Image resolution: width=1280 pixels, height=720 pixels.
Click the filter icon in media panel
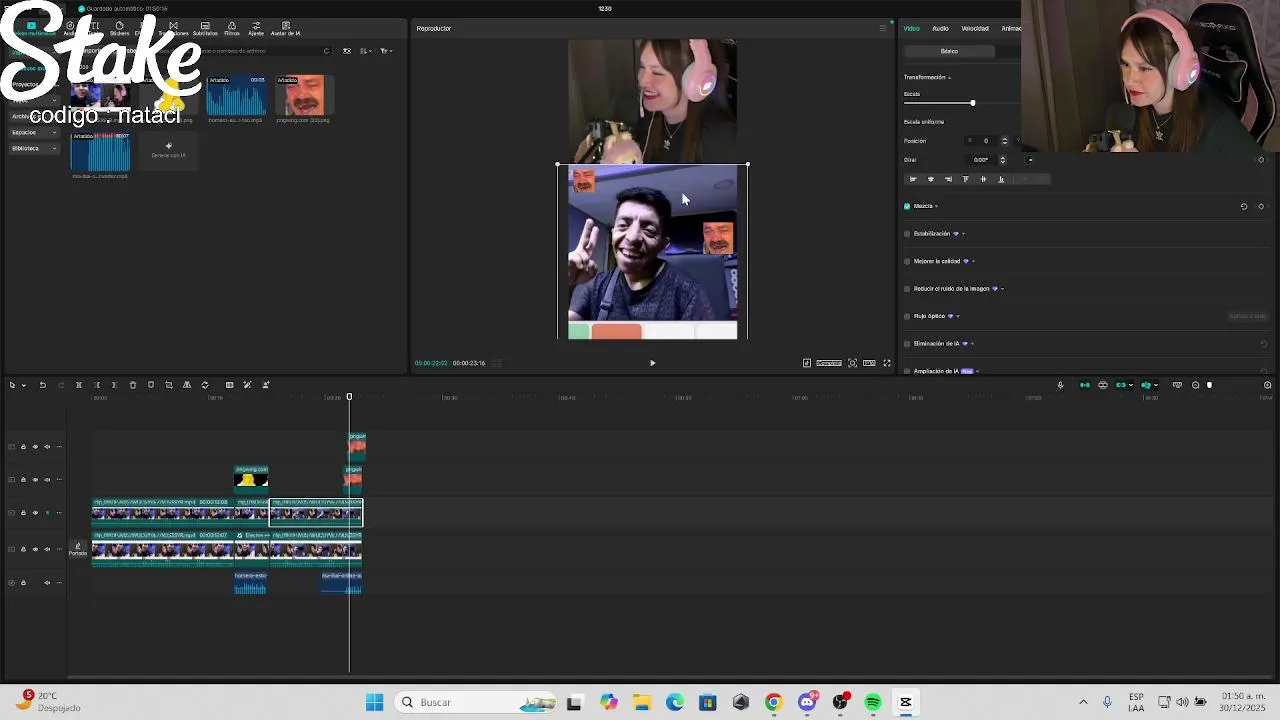(387, 51)
